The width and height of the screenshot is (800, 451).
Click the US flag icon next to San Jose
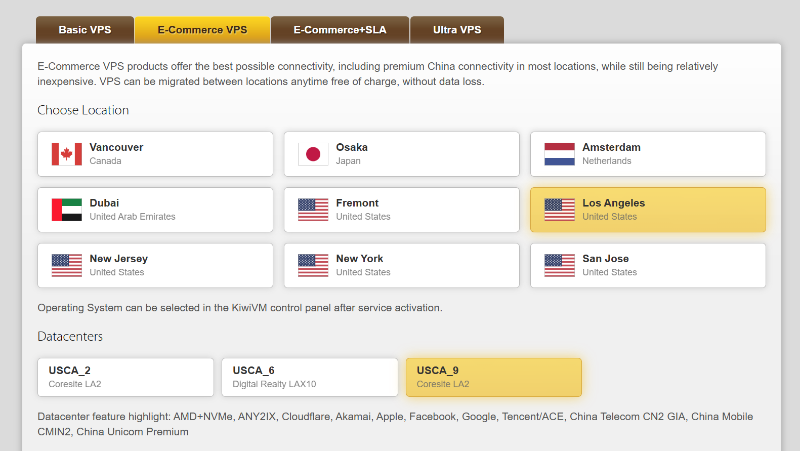point(560,265)
